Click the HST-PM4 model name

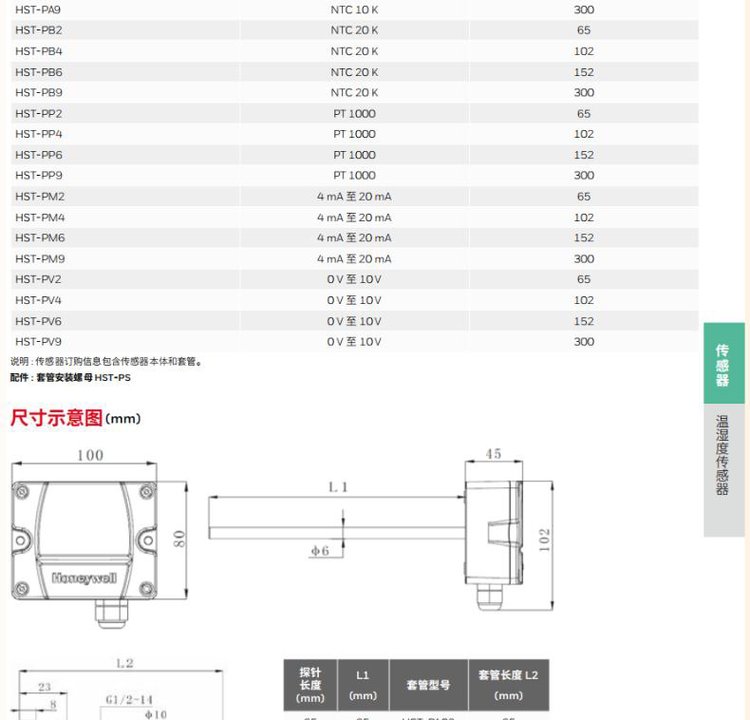39,217
